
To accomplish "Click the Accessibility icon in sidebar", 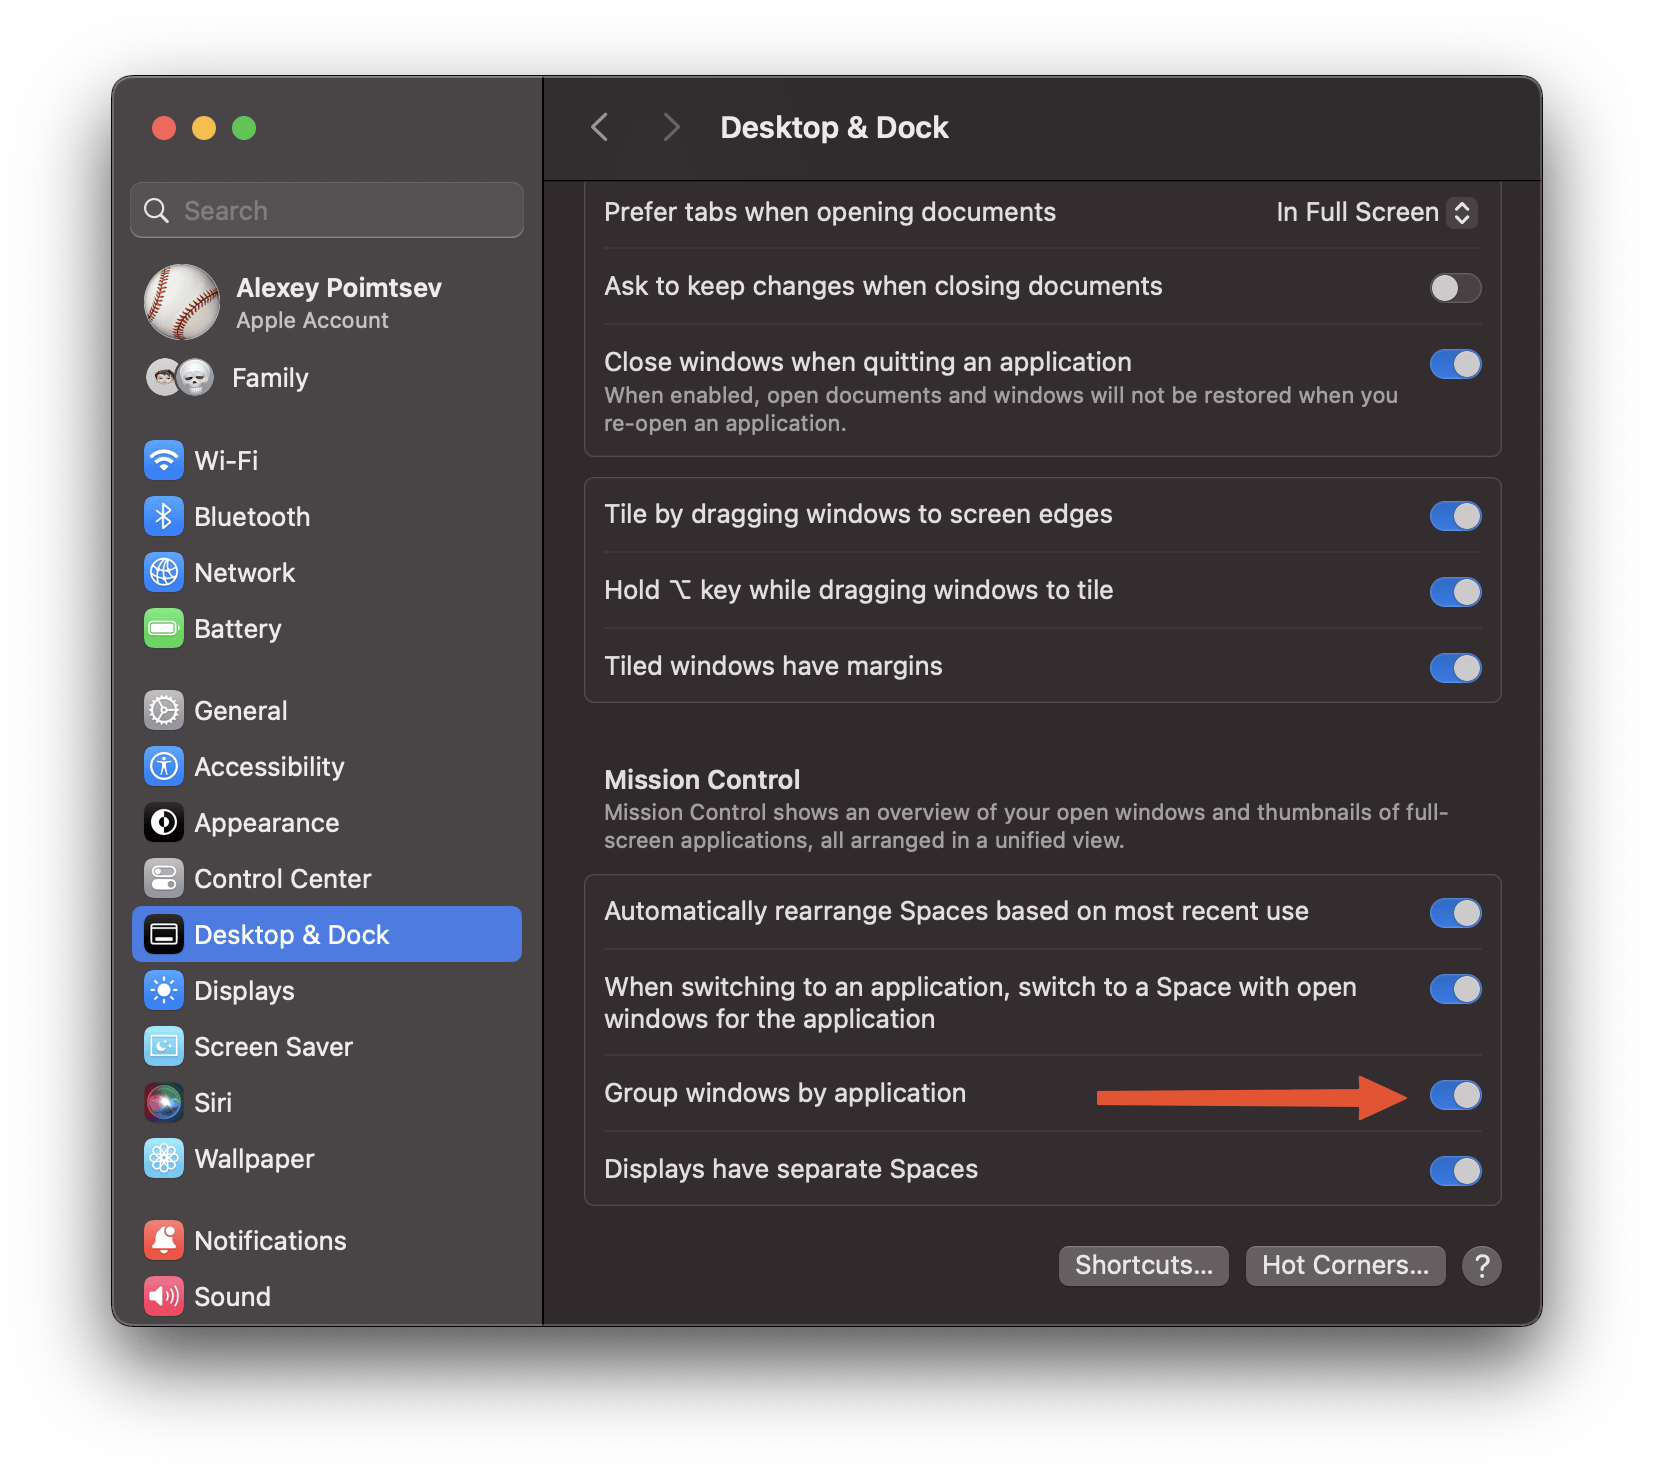I will point(164,767).
